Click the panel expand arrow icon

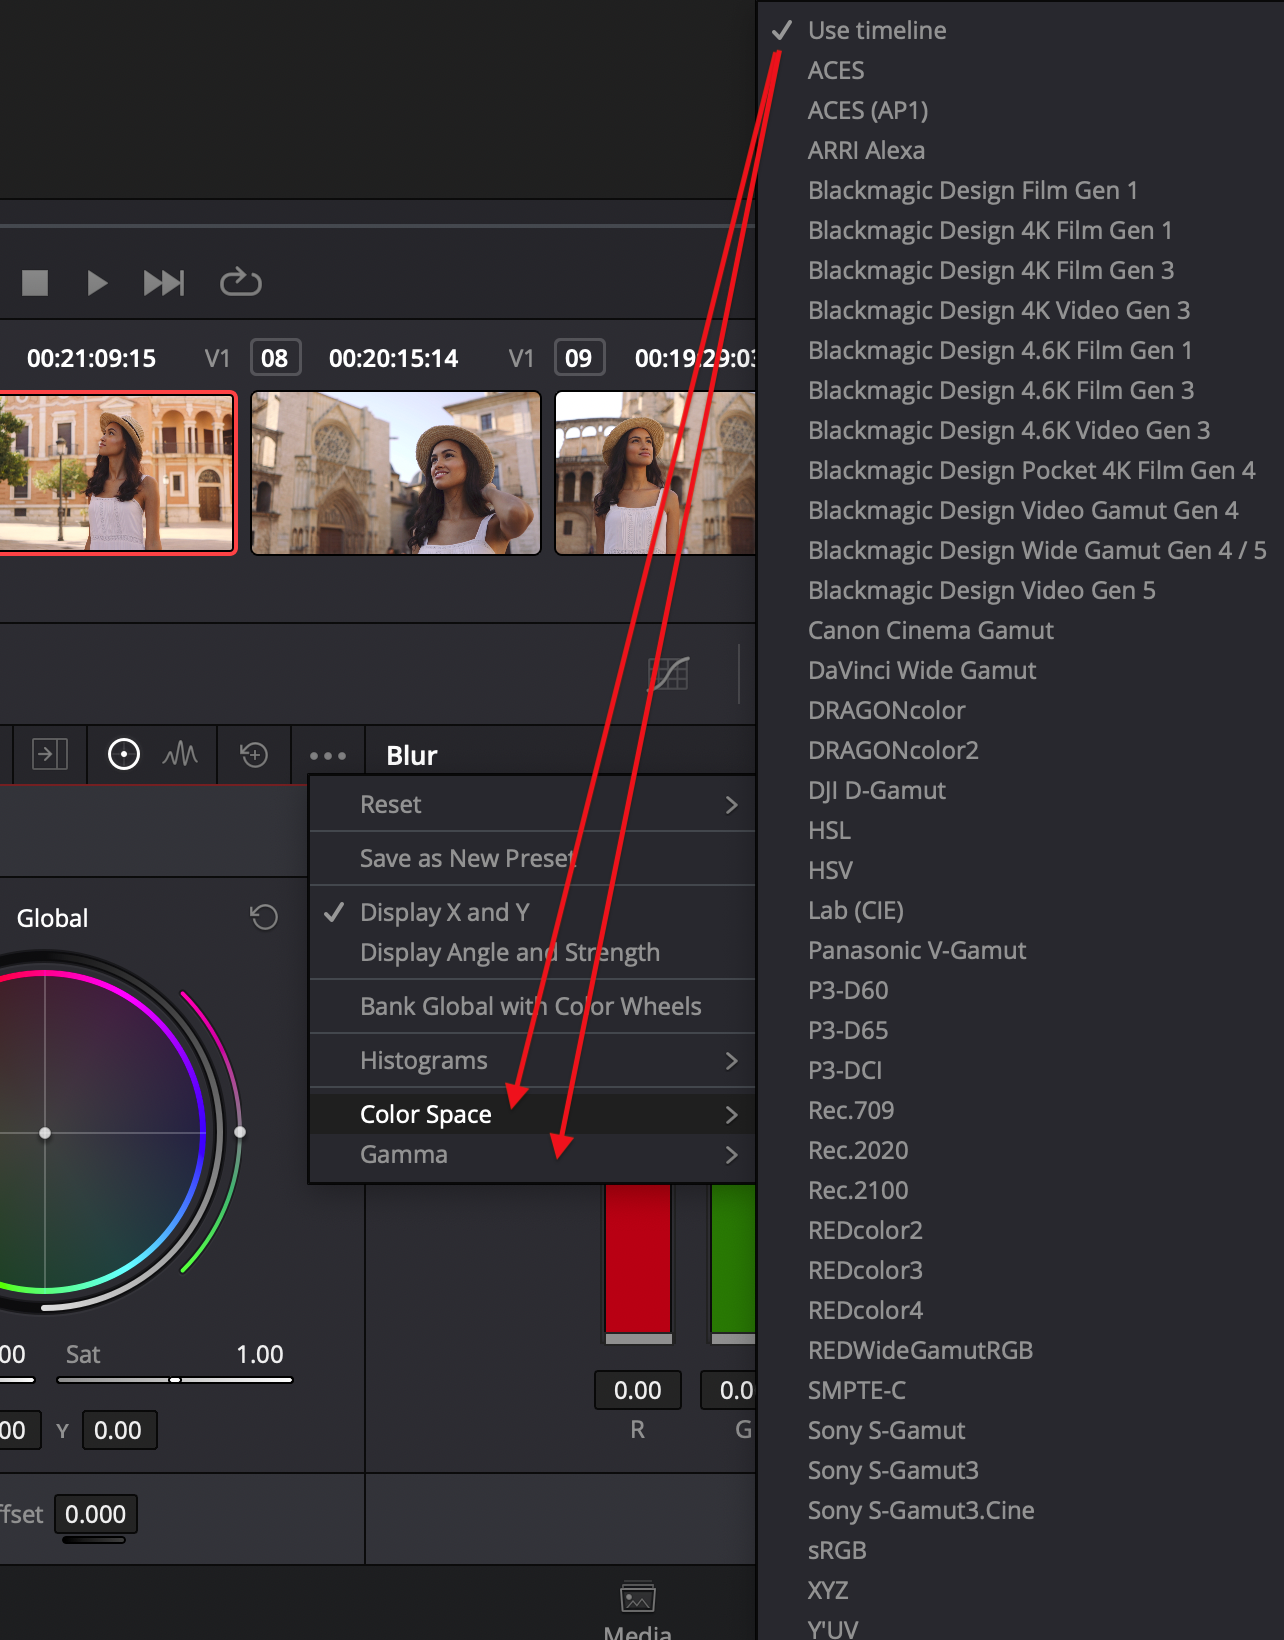(x=50, y=754)
